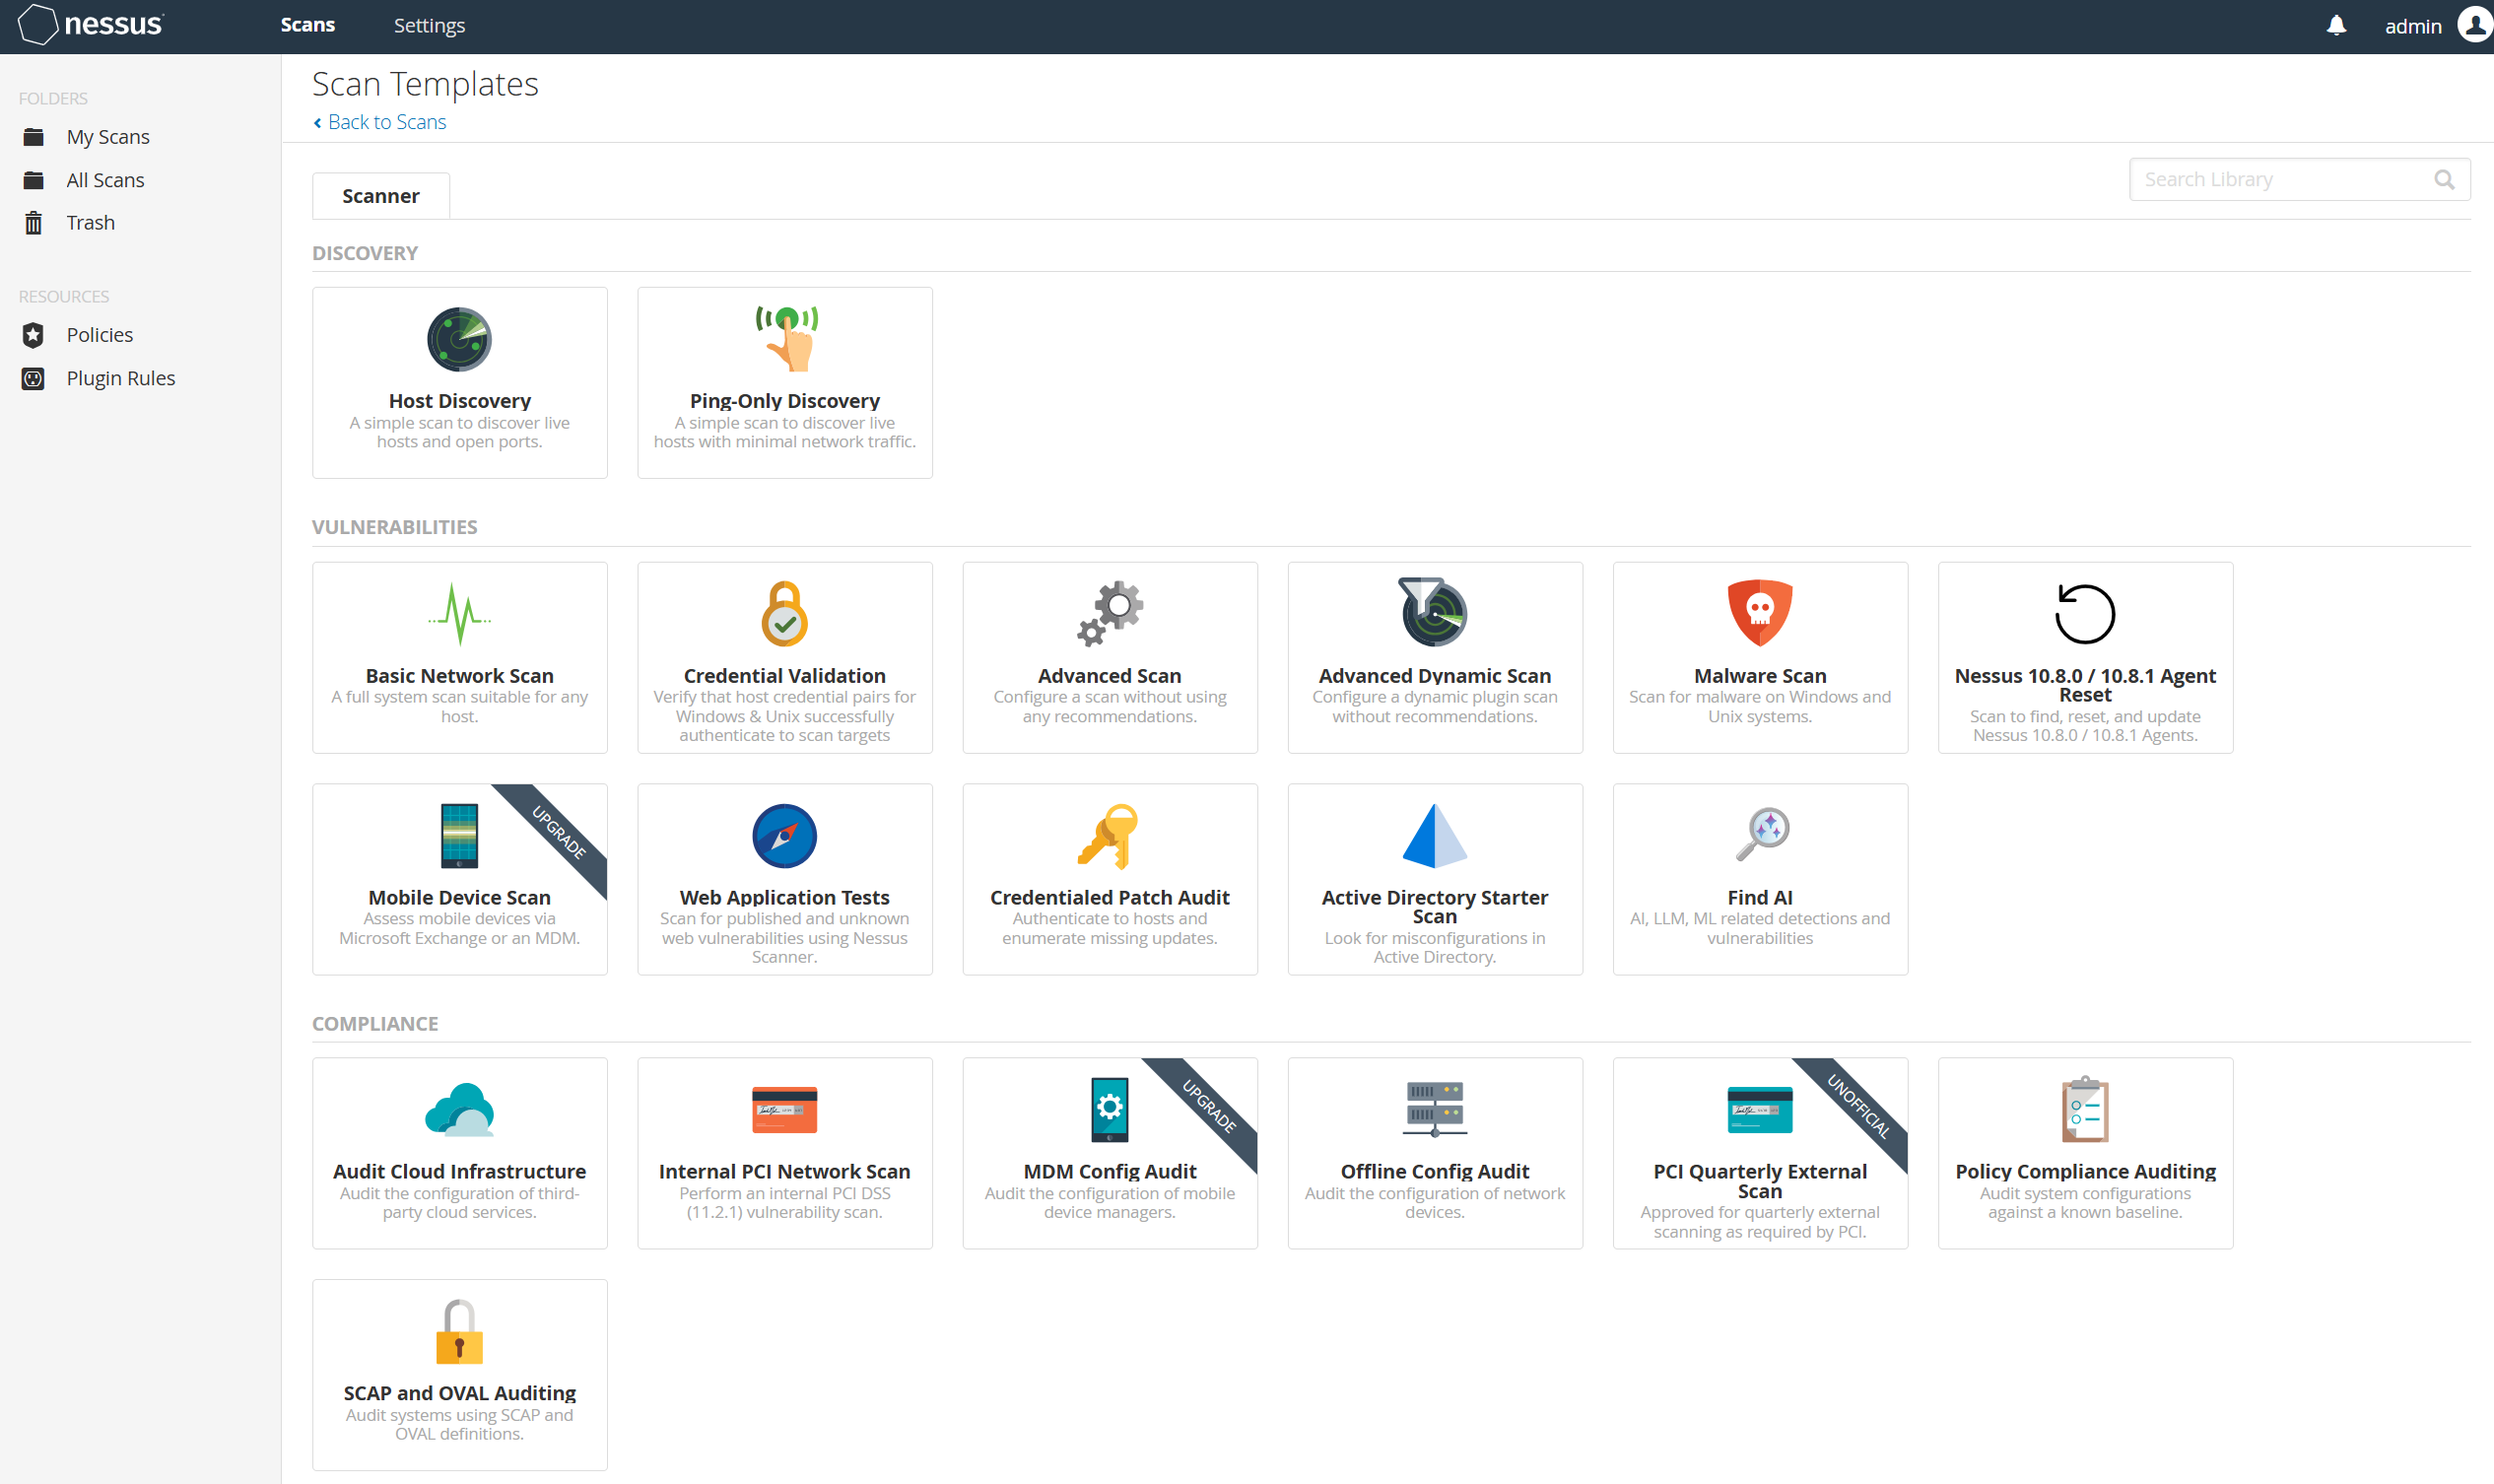This screenshot has width=2494, height=1484.
Task: Click the Find AI magnifier icon
Action: 1761,834
